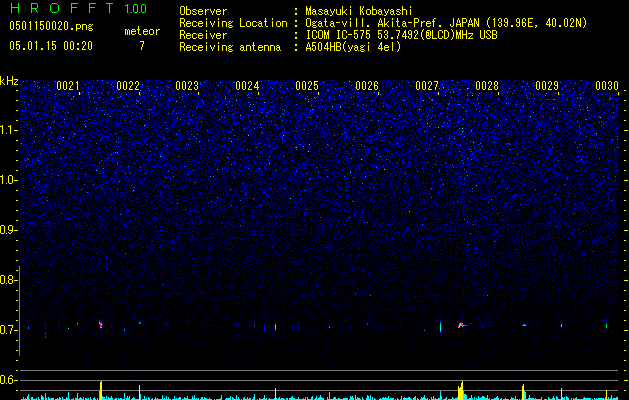Click the 0023 time marker
This screenshot has height=400, width=629.
(x=187, y=86)
